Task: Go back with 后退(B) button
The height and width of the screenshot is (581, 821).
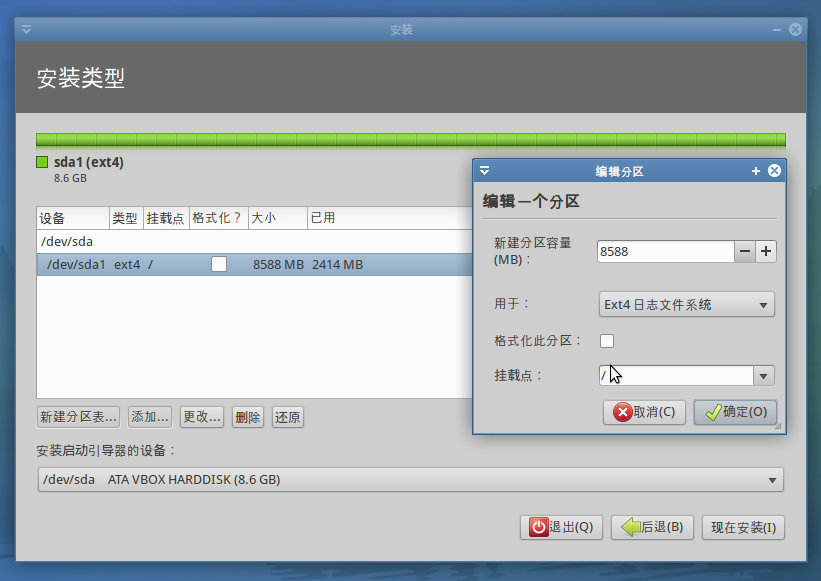Action: (652, 527)
